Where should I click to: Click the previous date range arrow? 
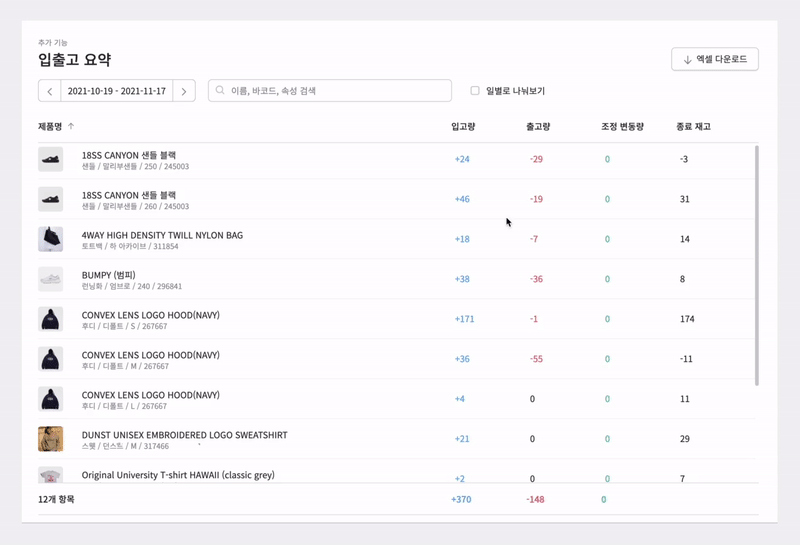click(50, 91)
